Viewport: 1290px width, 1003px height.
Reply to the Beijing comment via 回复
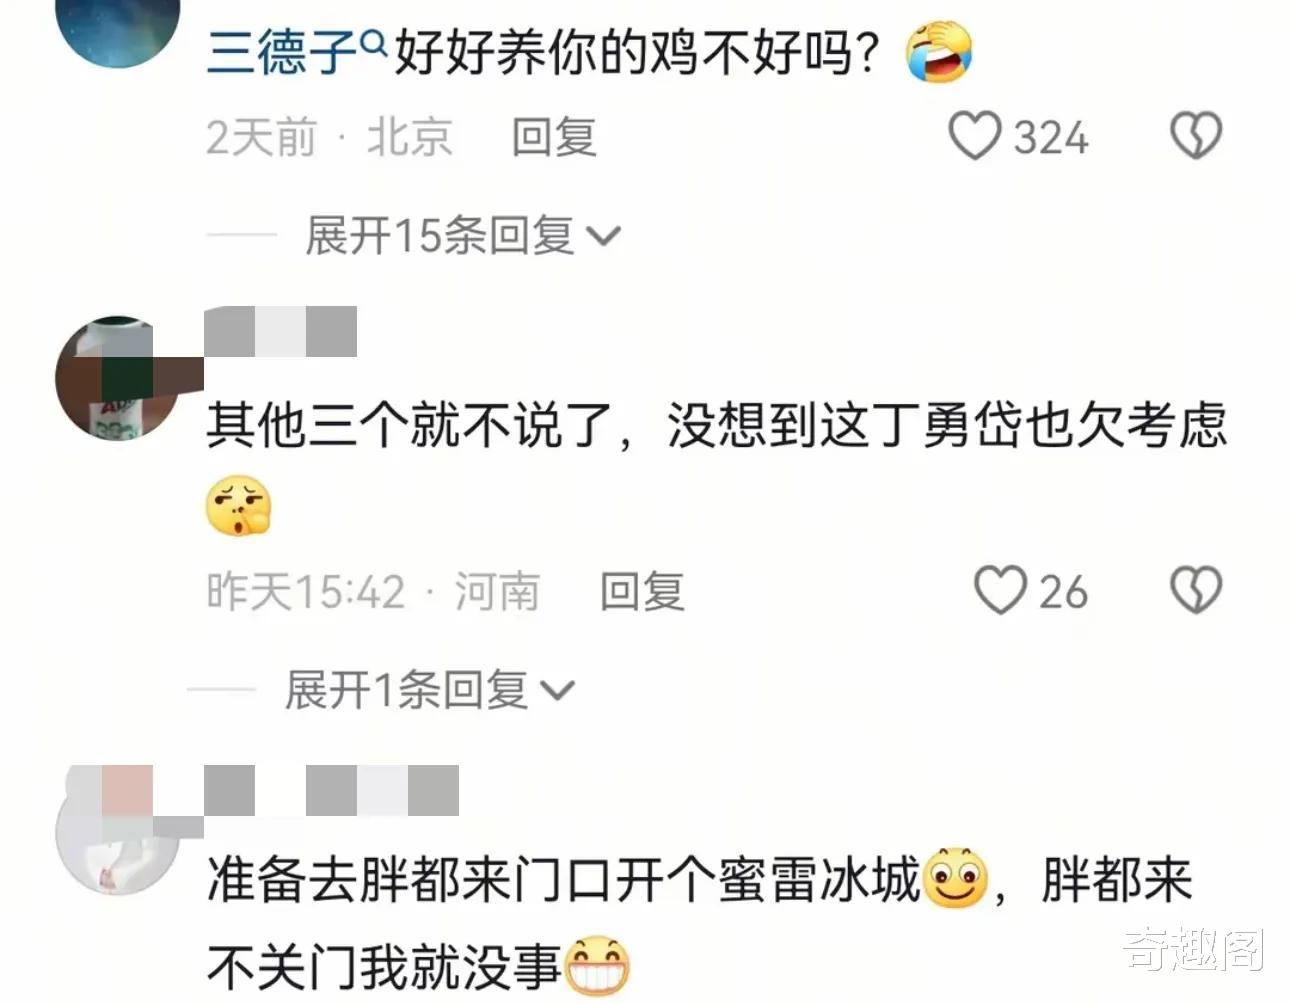(554, 137)
